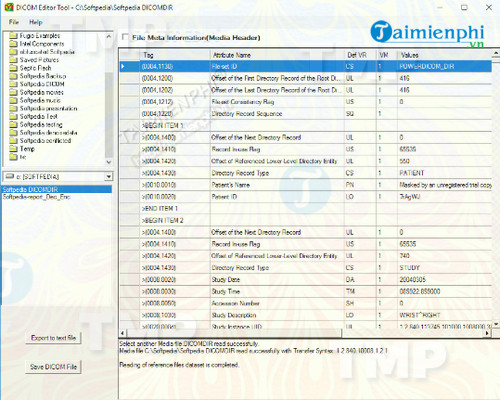The height and width of the screenshot is (400, 500).
Task: Select the 20040305 study date value
Action: (x=444, y=279)
